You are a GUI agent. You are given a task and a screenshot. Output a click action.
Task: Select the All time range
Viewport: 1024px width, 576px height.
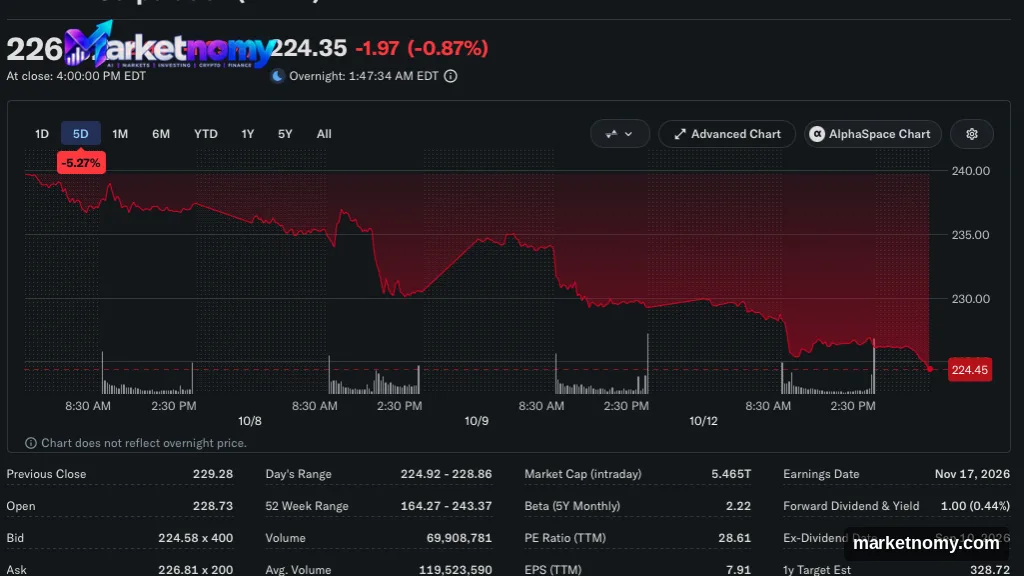(x=324, y=134)
